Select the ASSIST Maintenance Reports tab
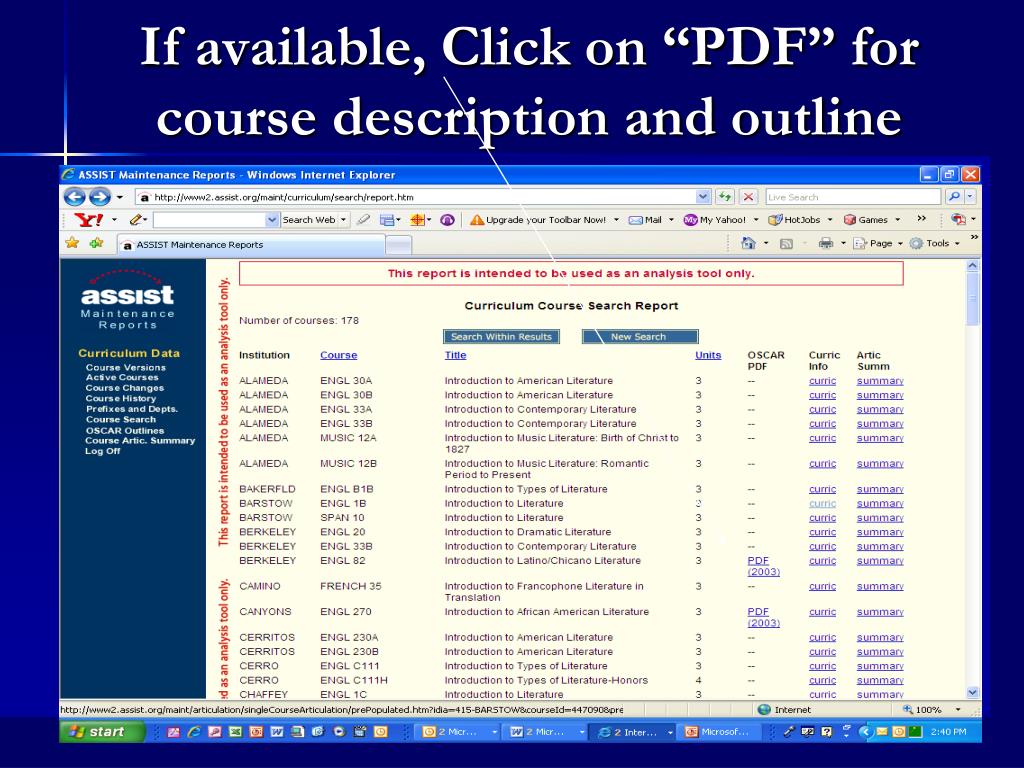The height and width of the screenshot is (768, 1024). point(251,245)
